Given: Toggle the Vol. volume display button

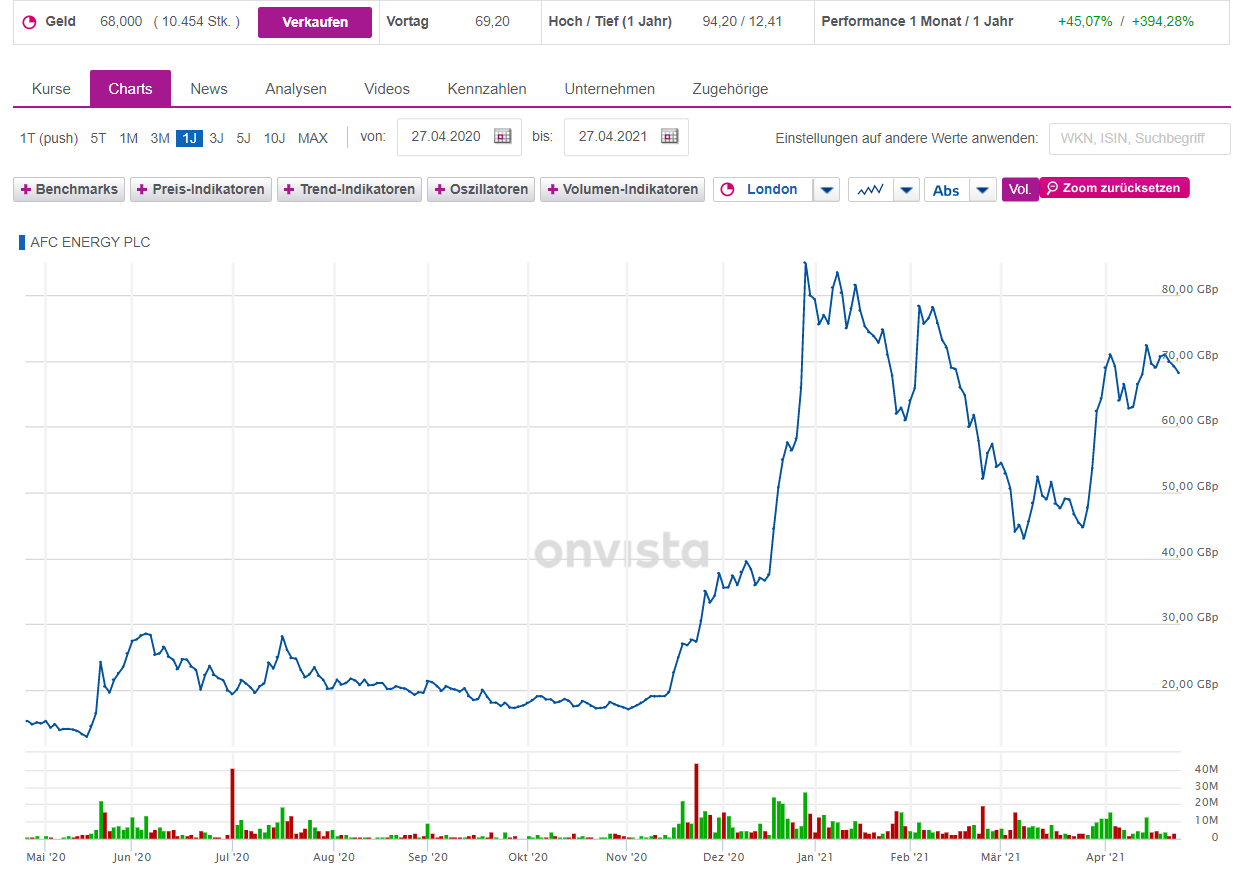Looking at the screenshot, I should click(1020, 189).
